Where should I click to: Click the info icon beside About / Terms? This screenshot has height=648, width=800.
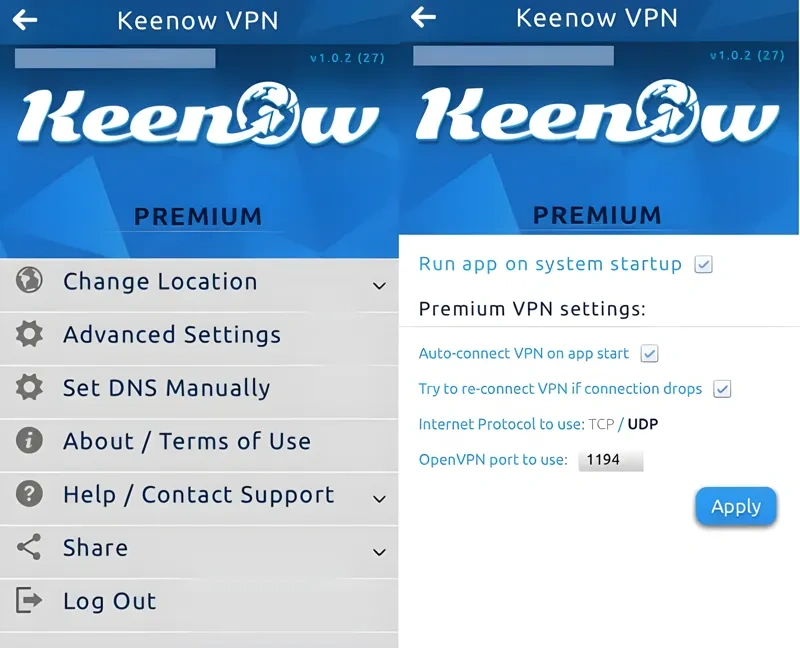[29, 440]
